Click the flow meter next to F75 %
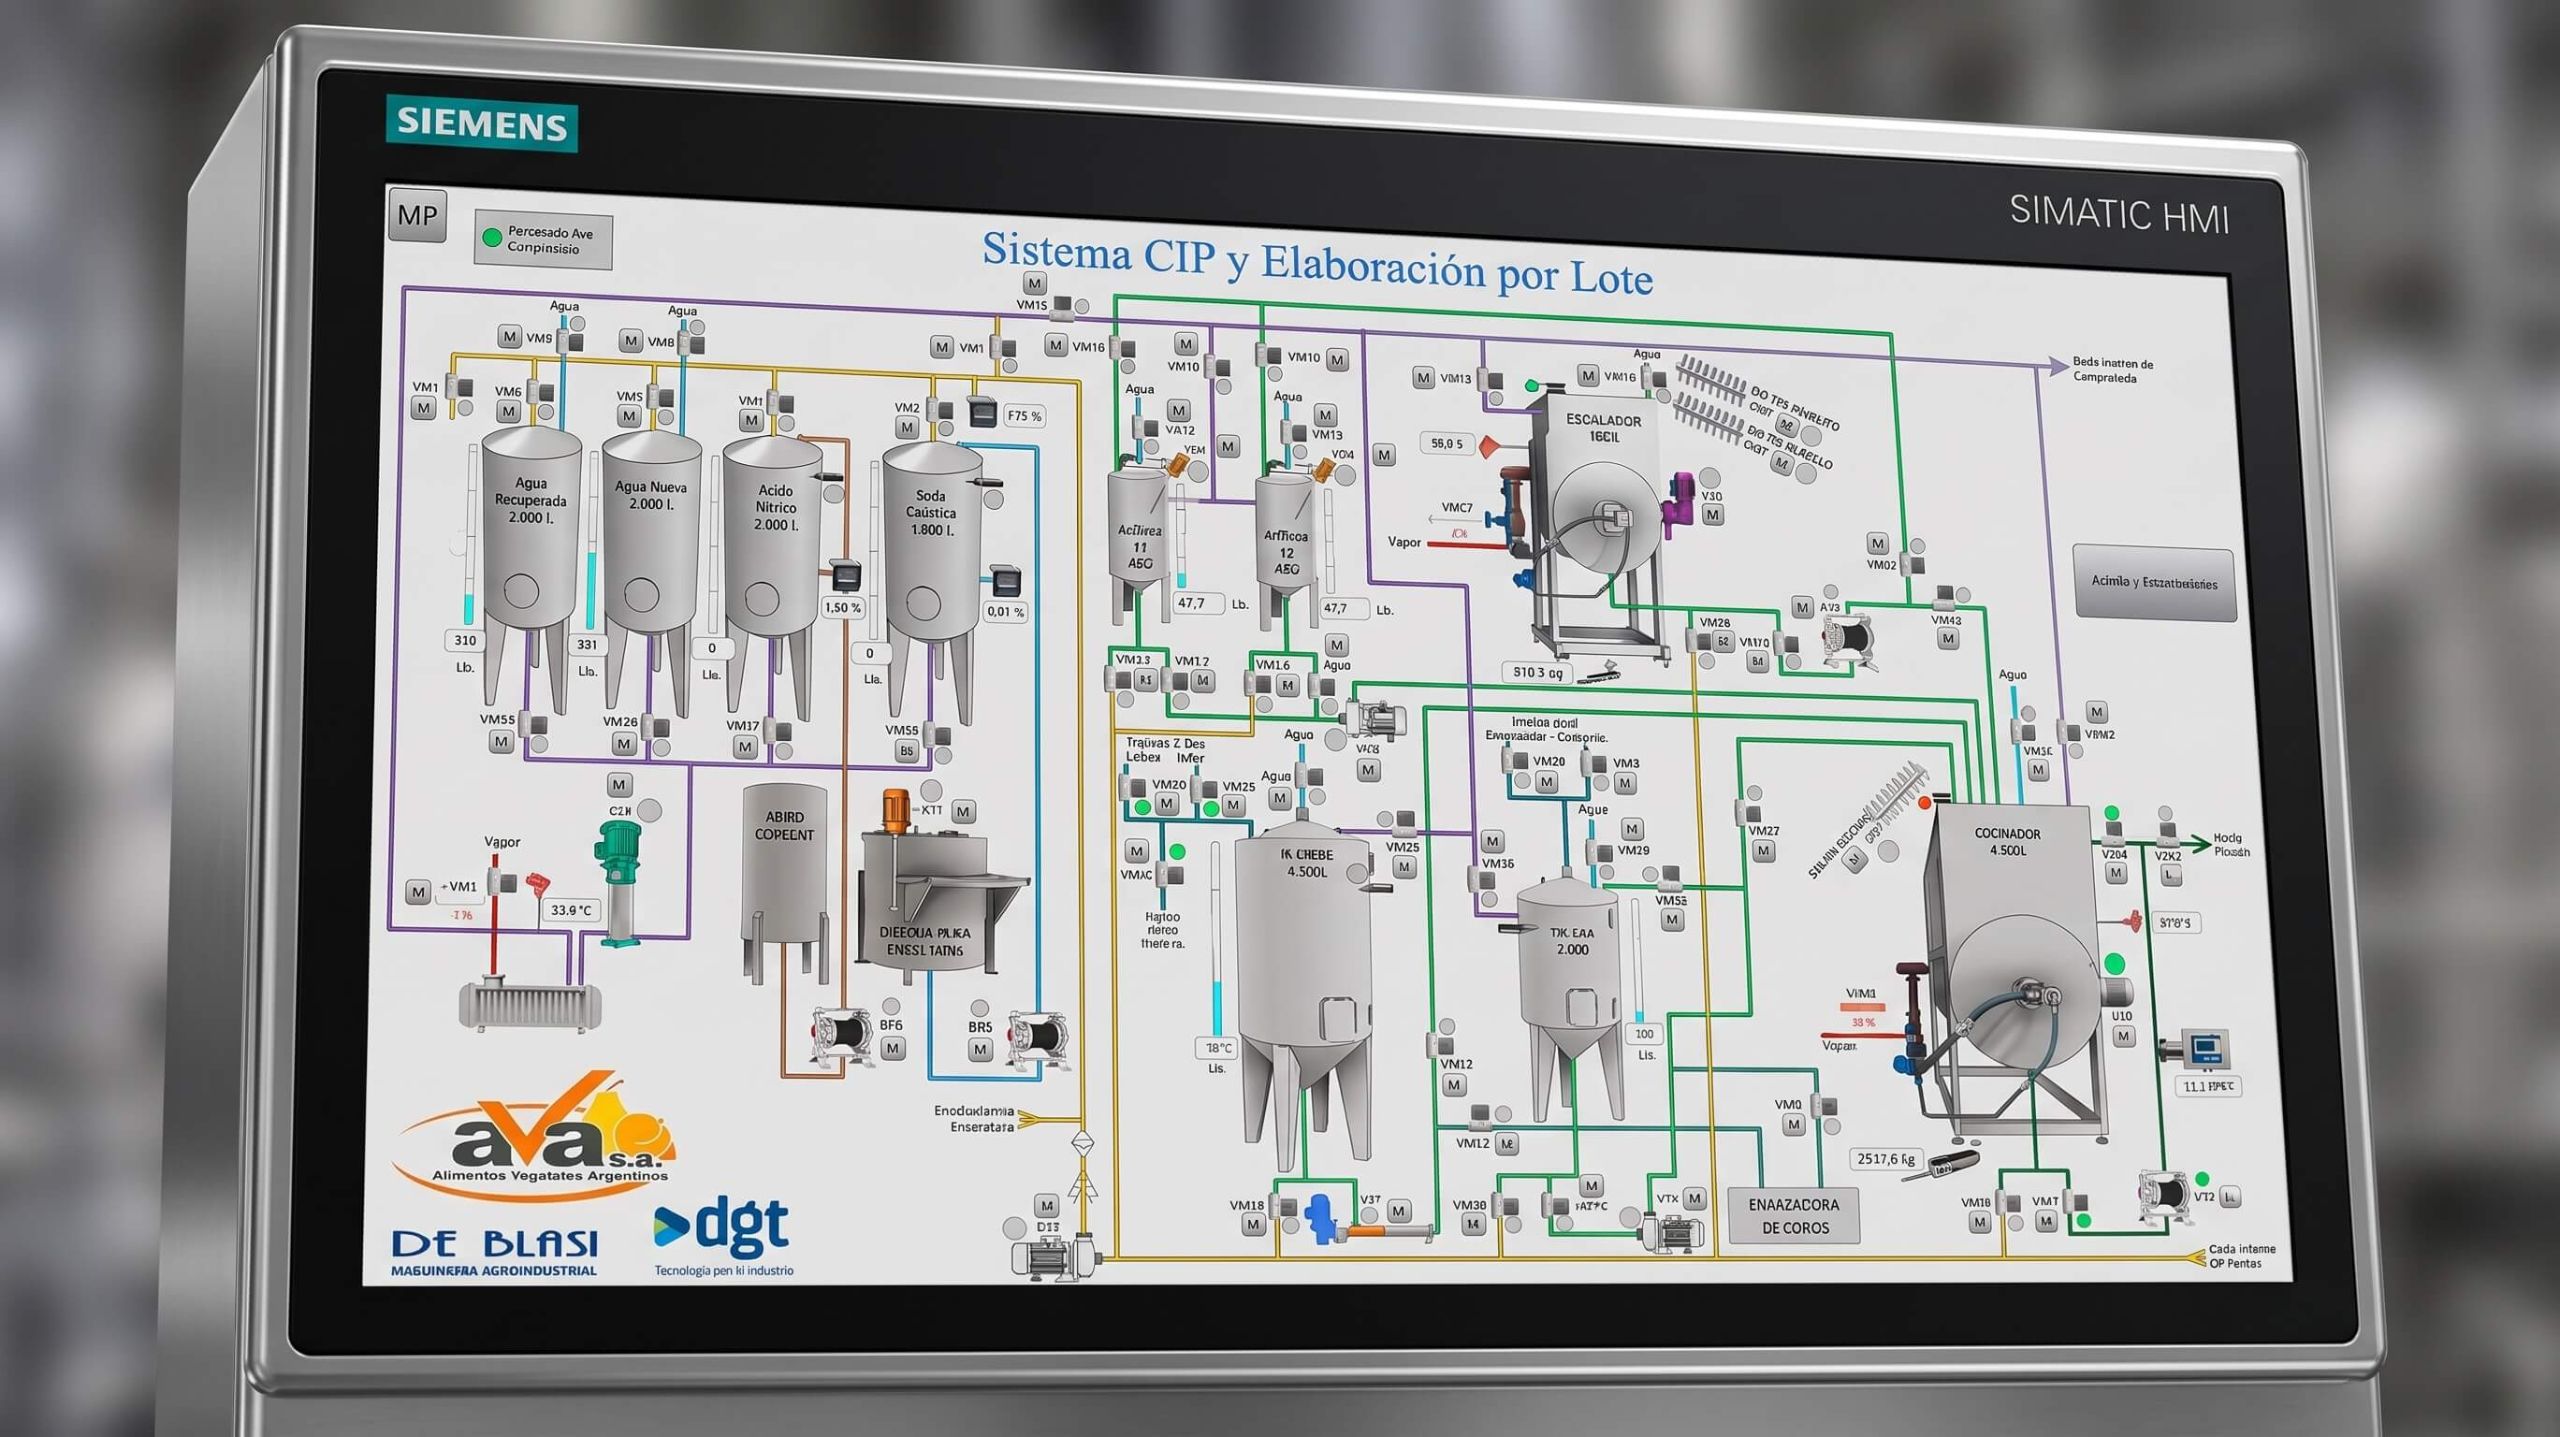The image size is (2560, 1437). (x=982, y=411)
